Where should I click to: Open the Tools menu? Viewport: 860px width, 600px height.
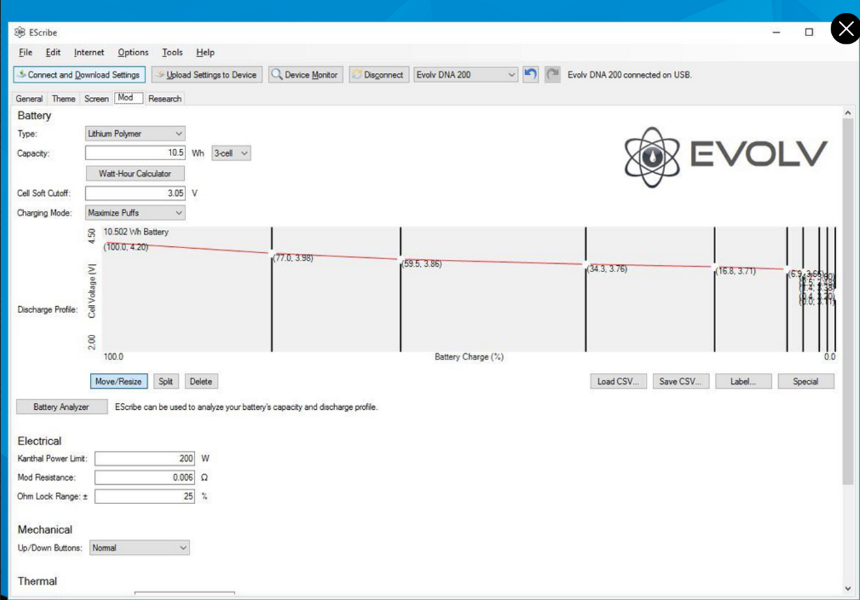172,52
